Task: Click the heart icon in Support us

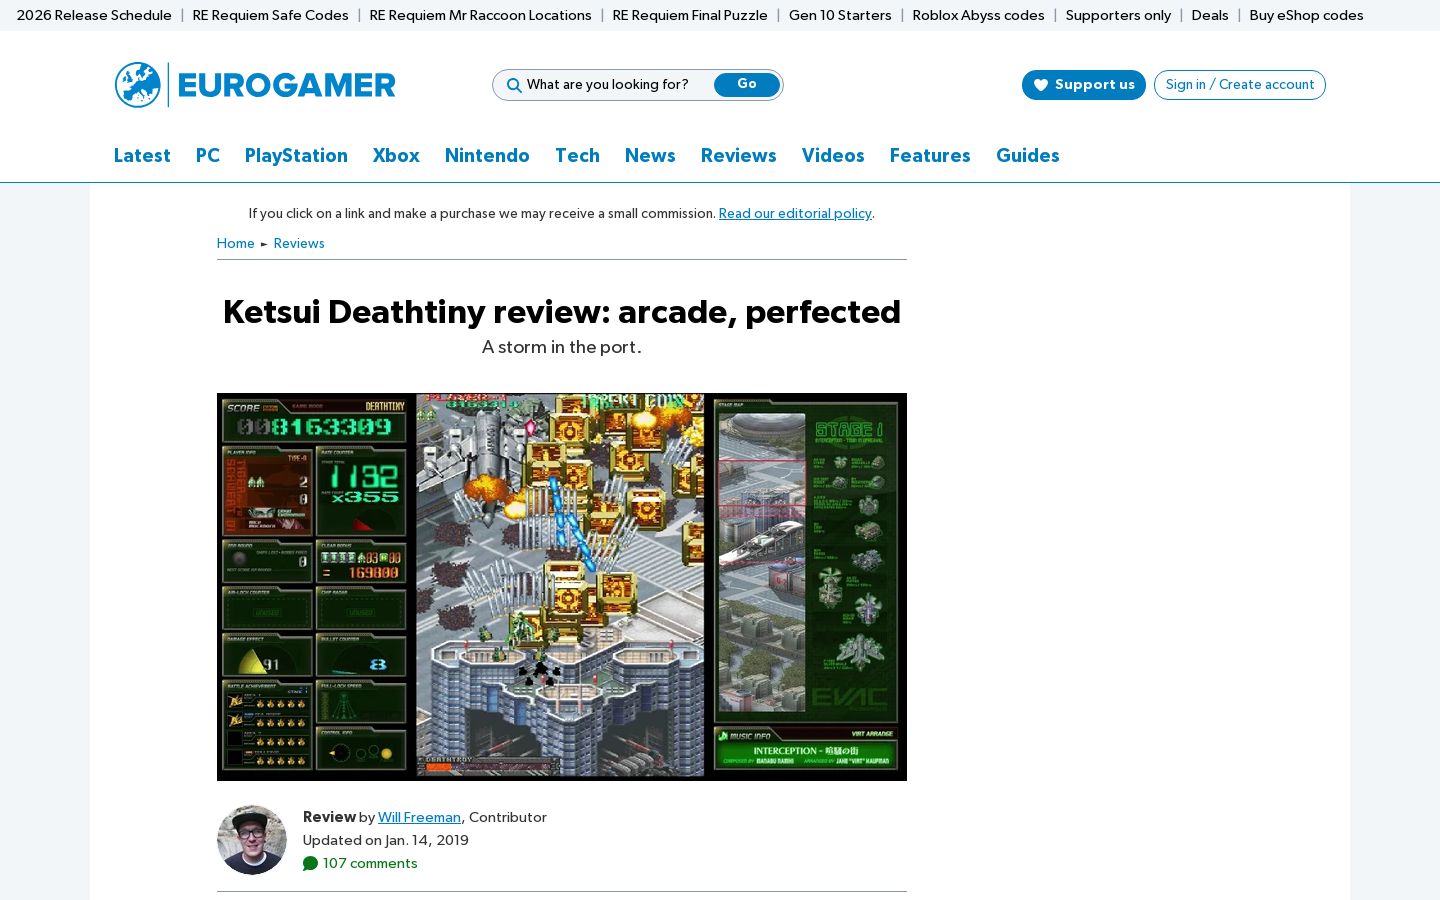Action: point(1041,85)
